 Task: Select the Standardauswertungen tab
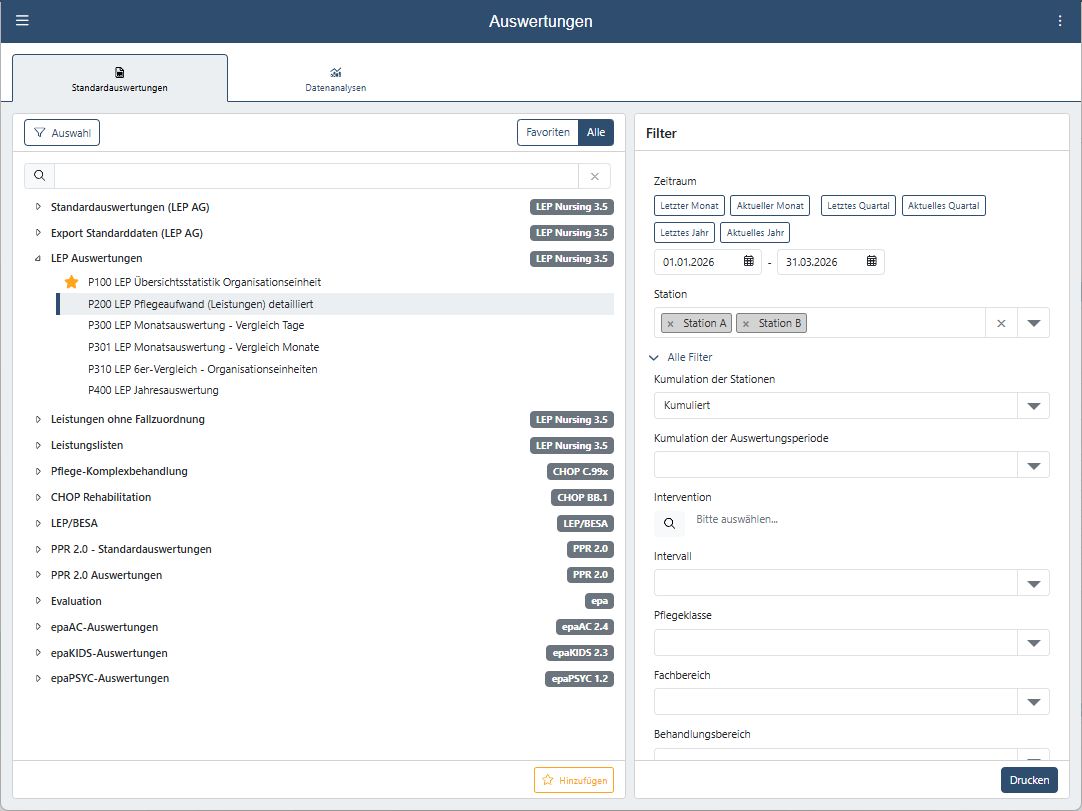[120, 79]
